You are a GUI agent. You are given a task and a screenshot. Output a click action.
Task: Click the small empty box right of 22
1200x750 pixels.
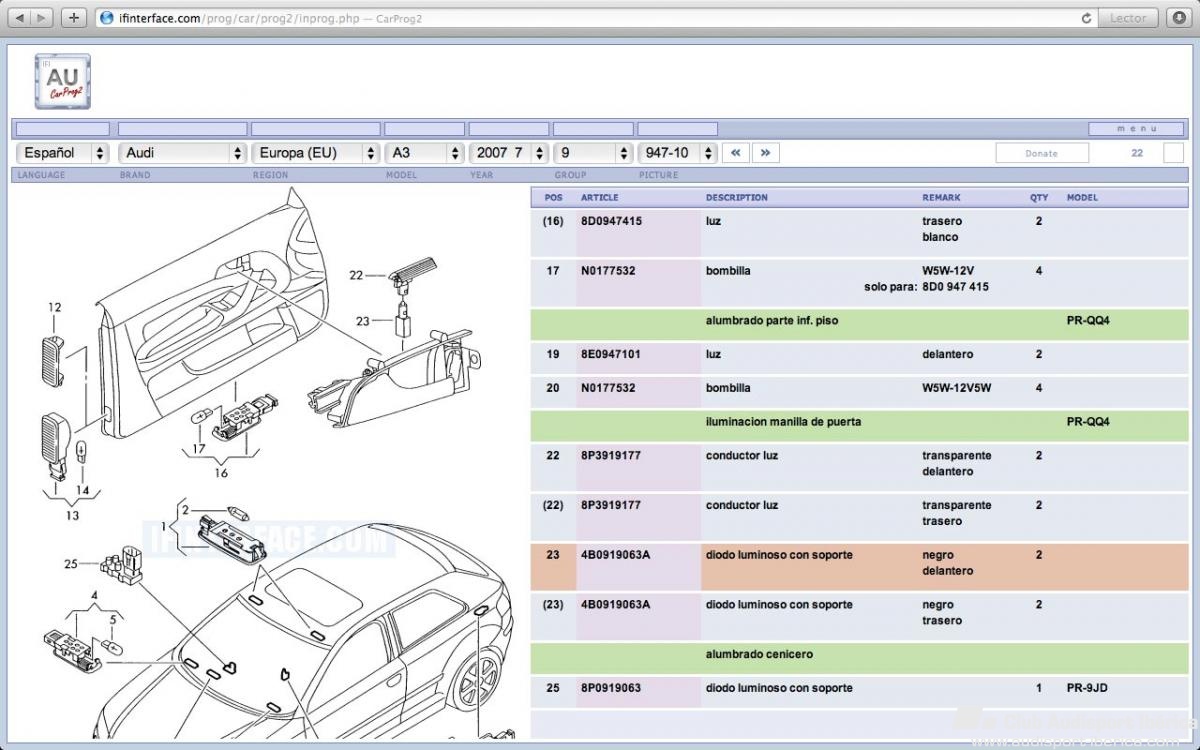(x=1174, y=153)
